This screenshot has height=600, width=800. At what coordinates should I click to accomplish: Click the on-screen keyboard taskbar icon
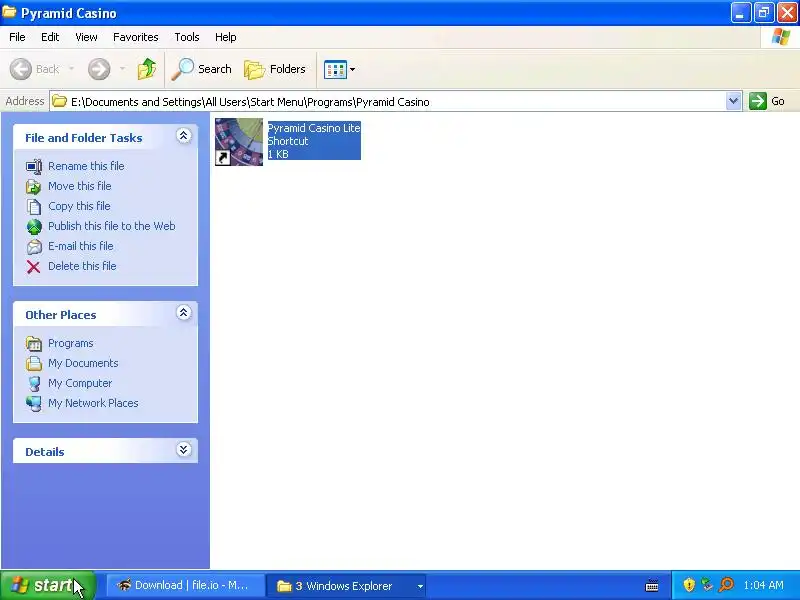click(x=652, y=586)
